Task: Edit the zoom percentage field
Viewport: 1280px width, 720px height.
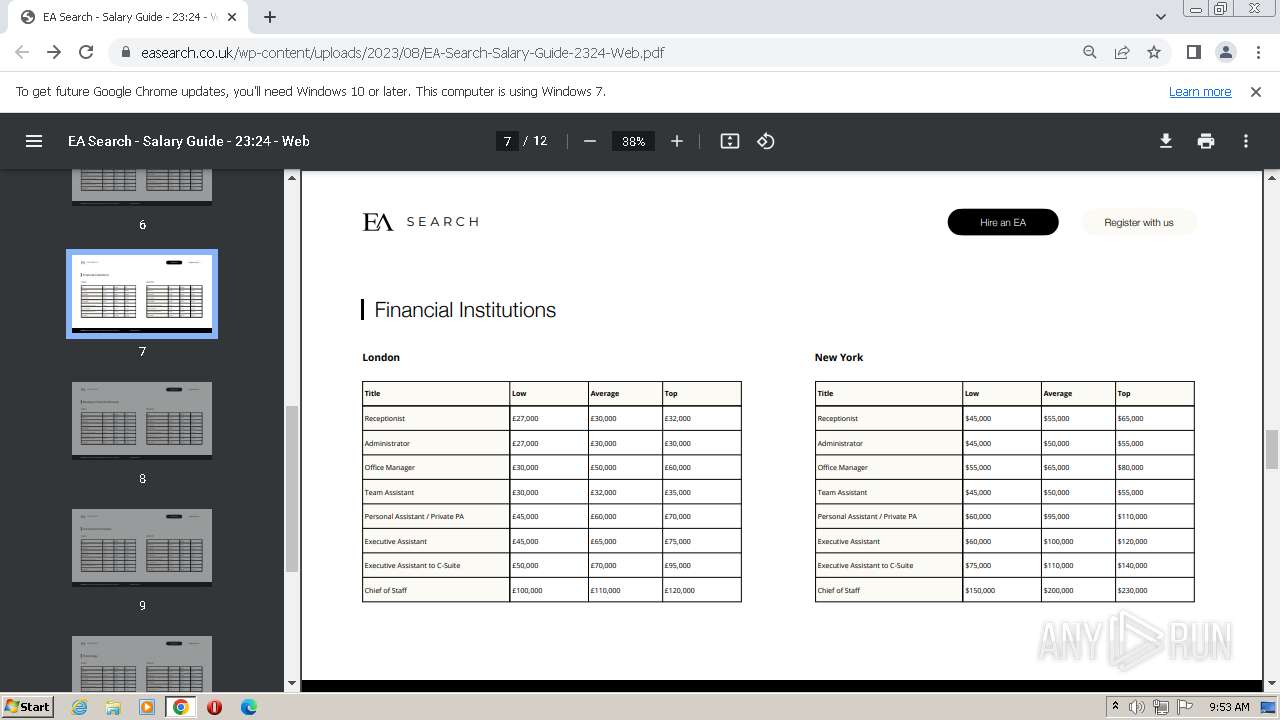Action: 634,141
